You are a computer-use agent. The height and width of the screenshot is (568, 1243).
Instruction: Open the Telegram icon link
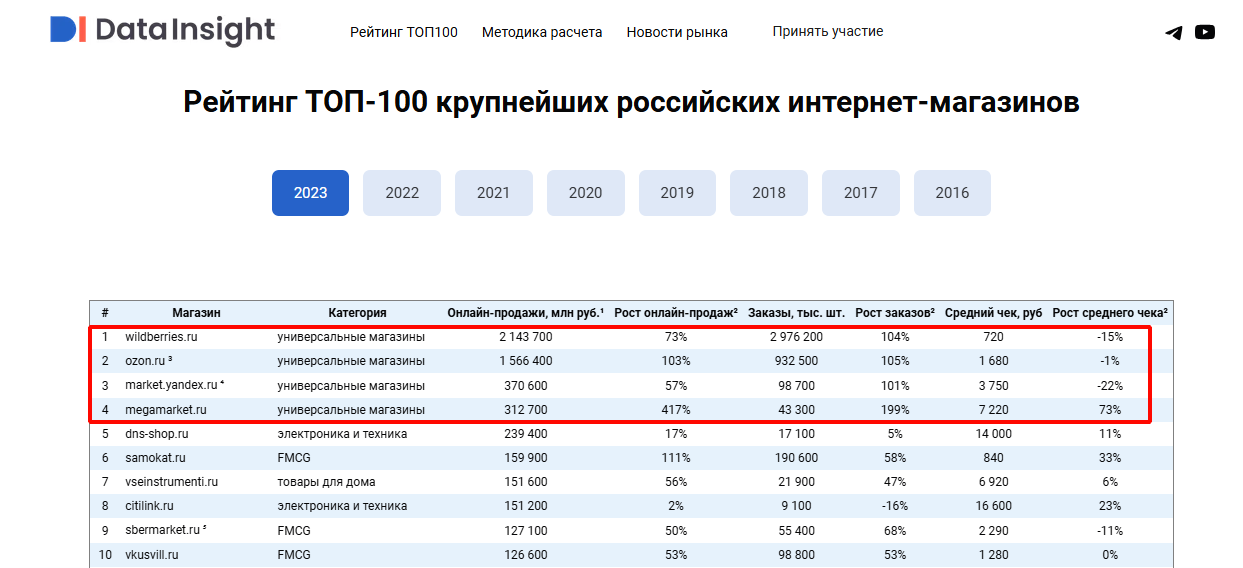(1174, 32)
